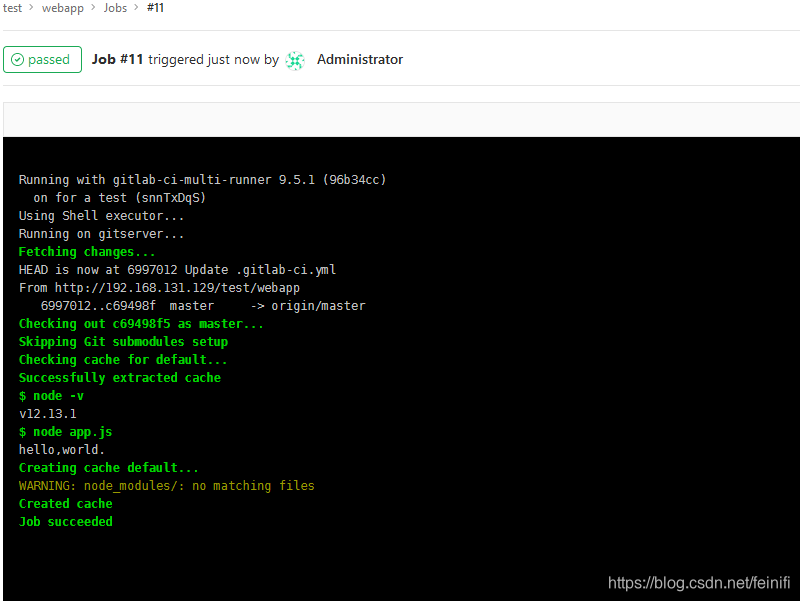Click the 'Running on gitserver...' log line
Screen dimensions: 800x602
pos(102,234)
